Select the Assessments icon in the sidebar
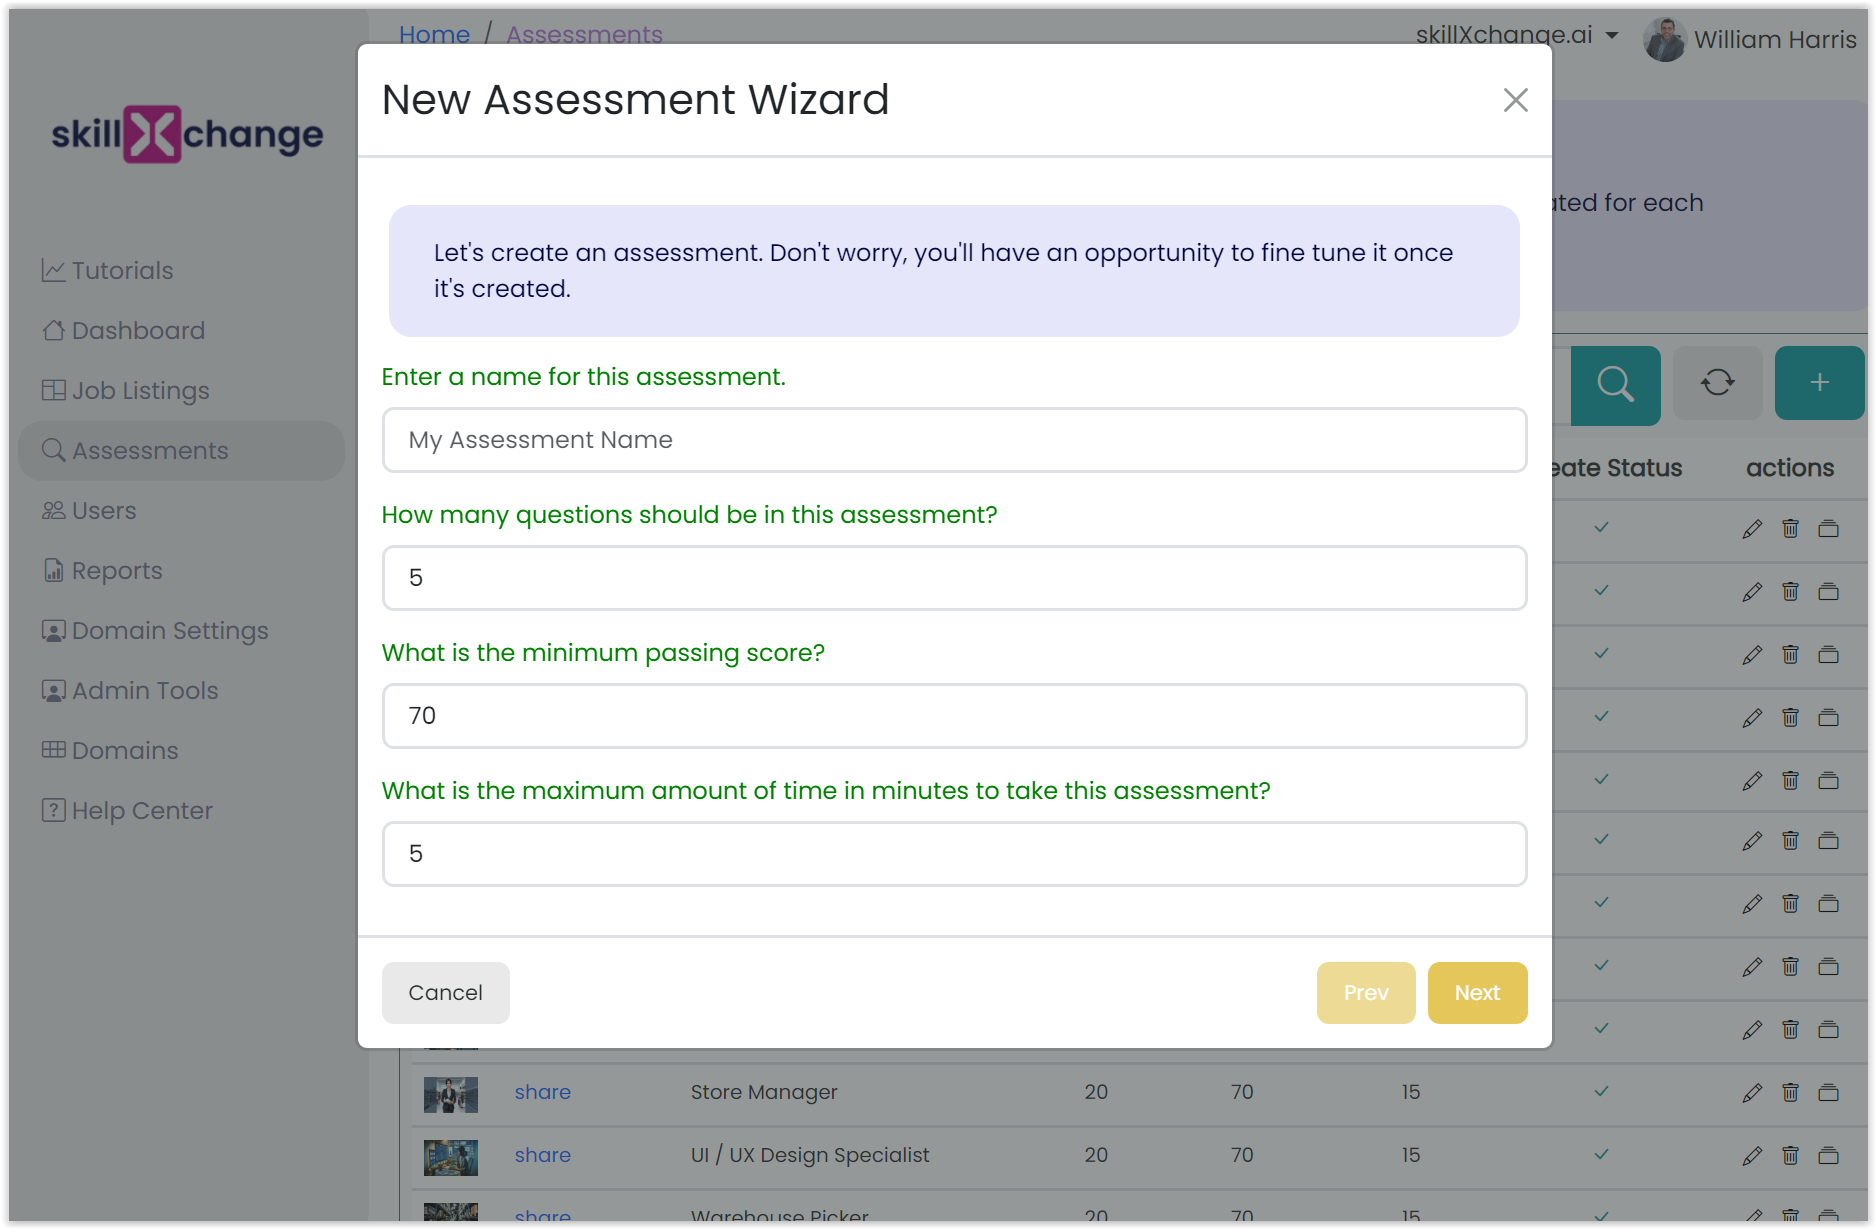 click(53, 450)
